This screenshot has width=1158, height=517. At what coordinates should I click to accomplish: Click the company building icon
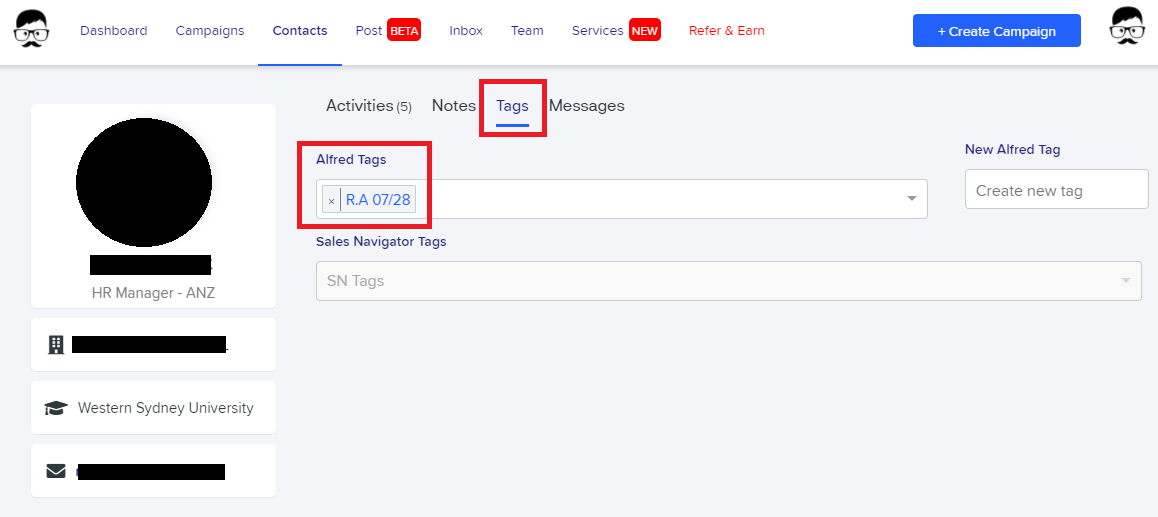[x=55, y=344]
